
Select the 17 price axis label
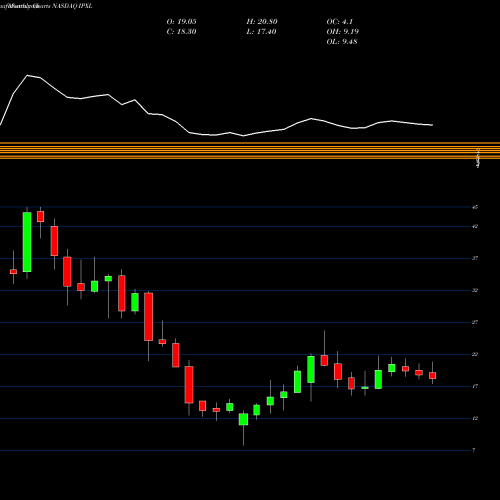[x=475, y=386]
